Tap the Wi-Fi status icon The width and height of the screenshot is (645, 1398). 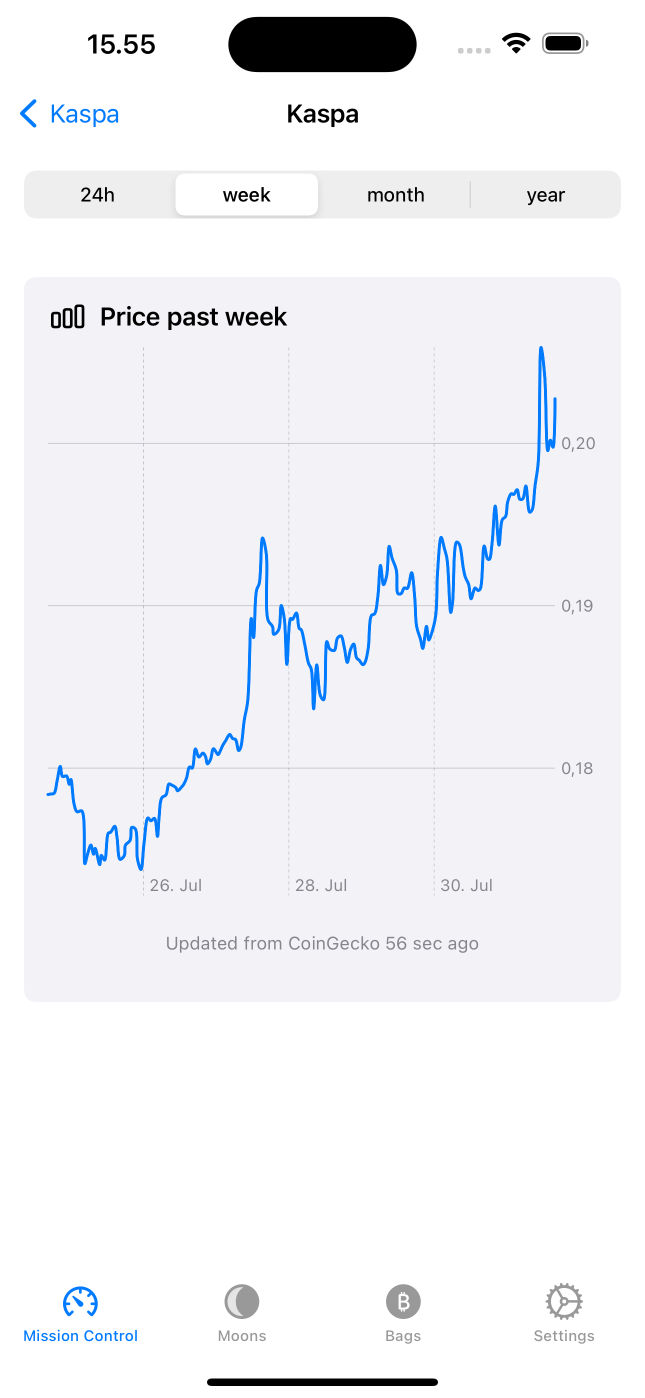tap(516, 44)
